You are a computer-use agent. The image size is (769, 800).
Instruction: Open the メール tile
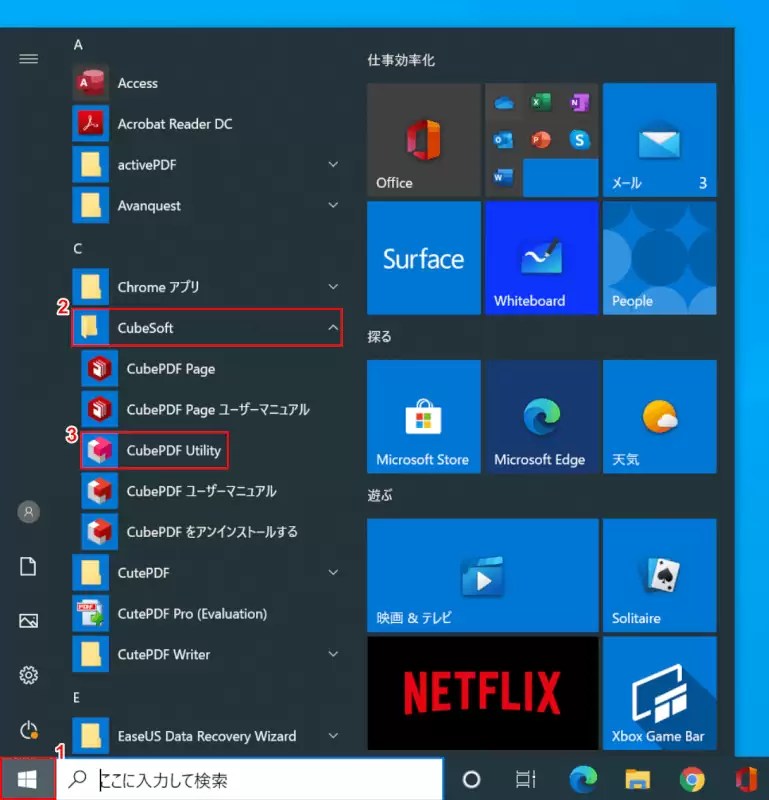[x=659, y=140]
